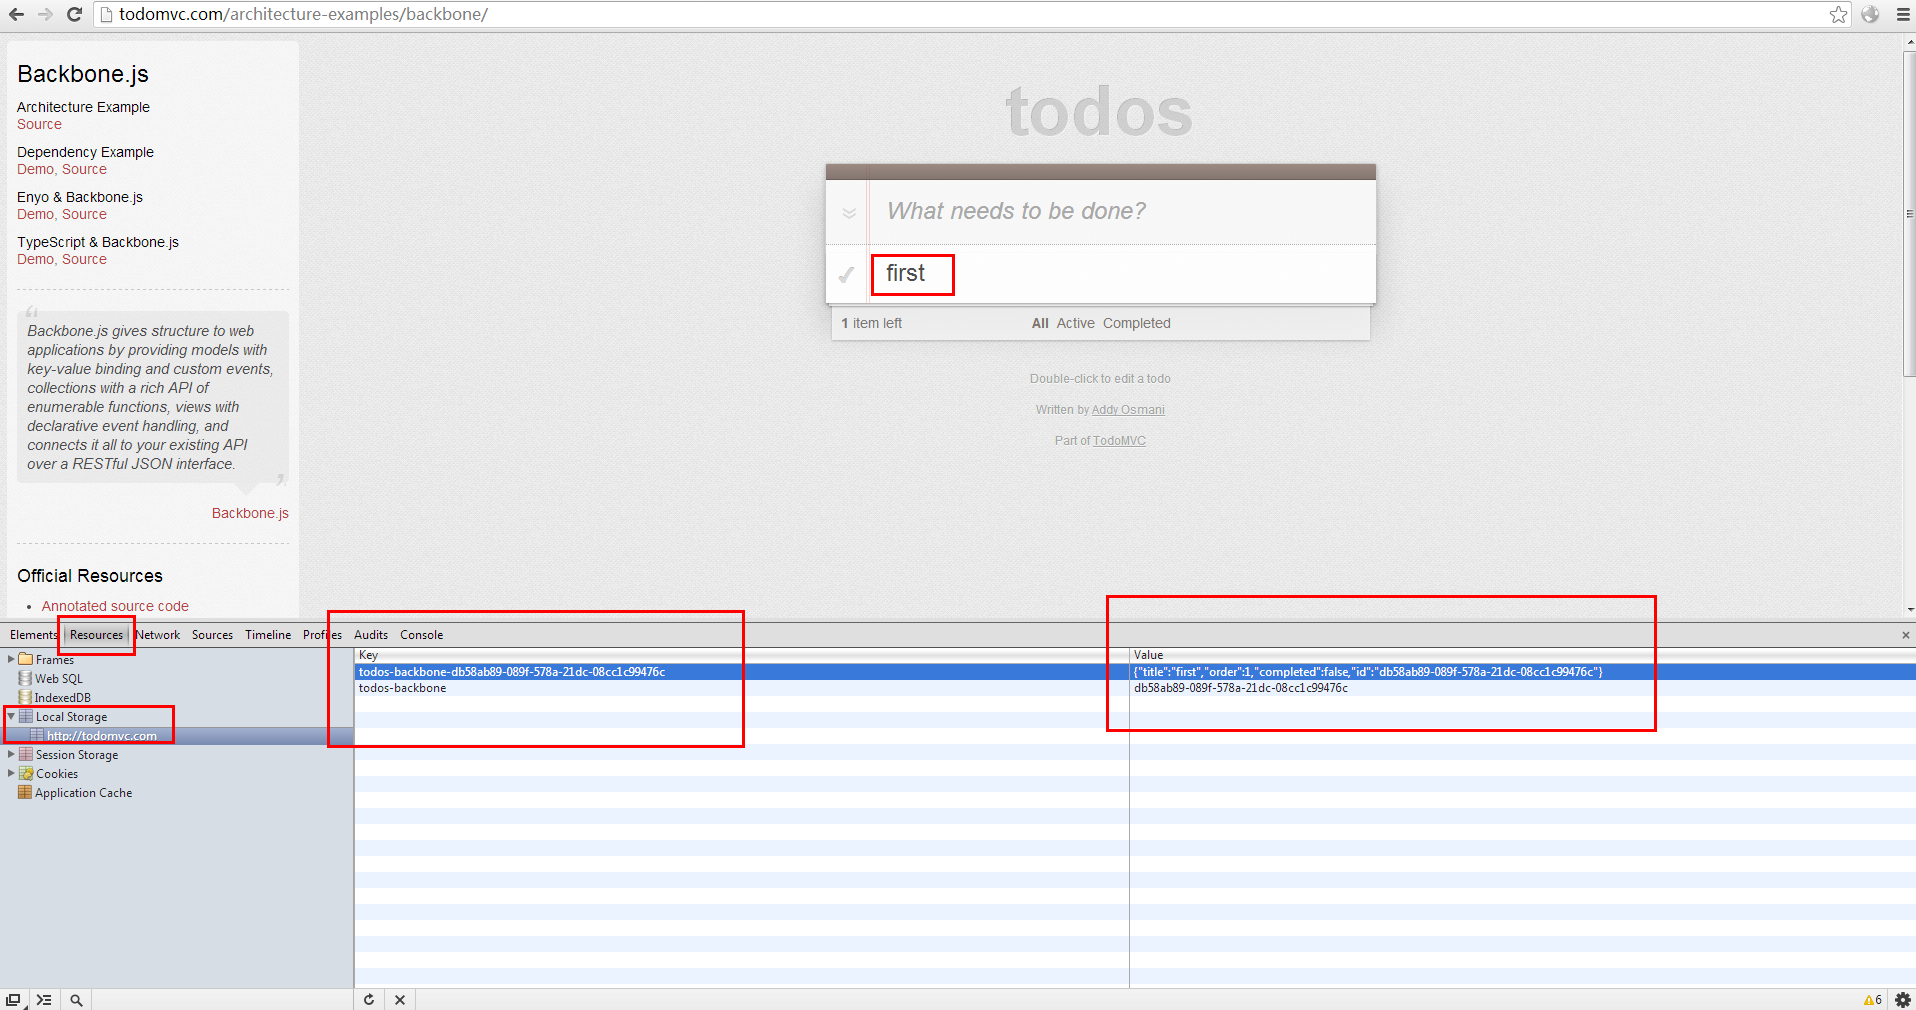Toggle all todos complete chevron

pyautogui.click(x=849, y=213)
